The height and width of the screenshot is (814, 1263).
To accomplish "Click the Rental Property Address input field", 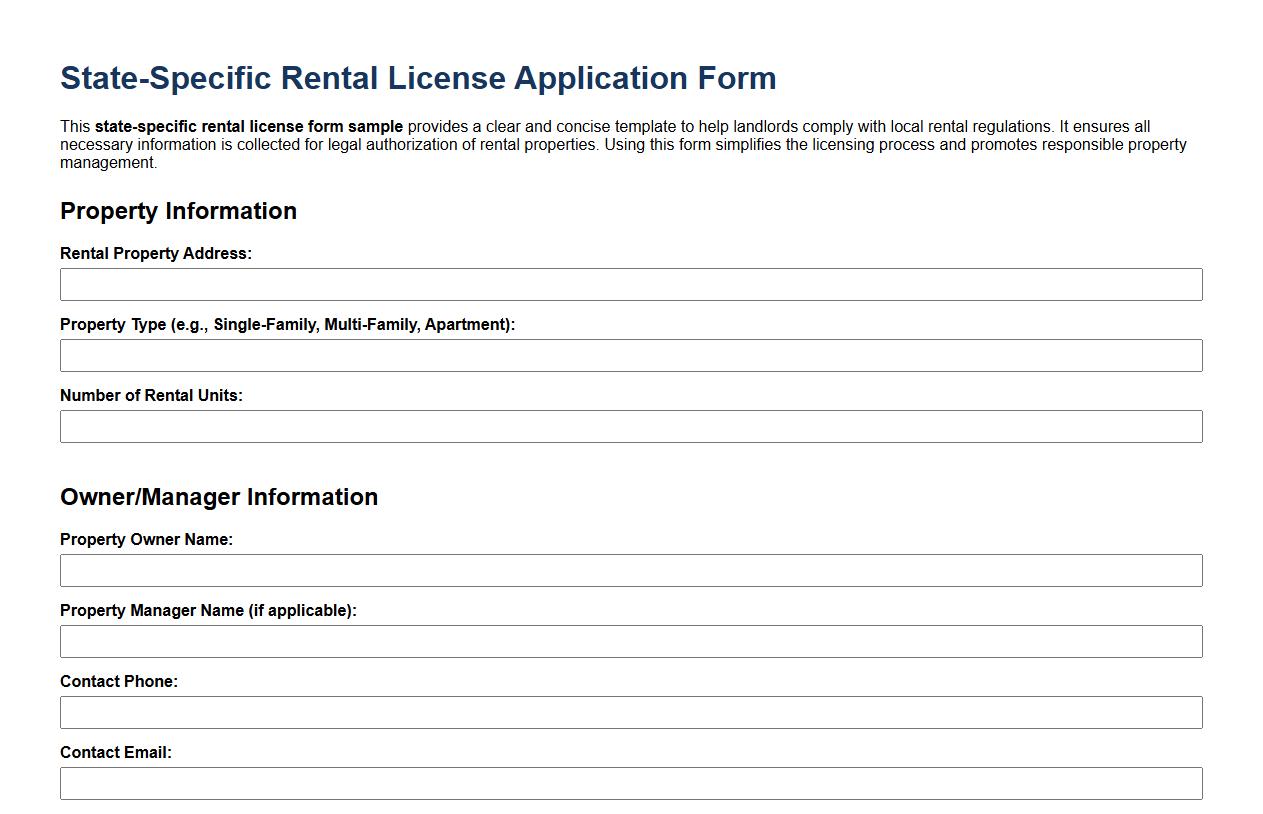I will click(x=630, y=284).
